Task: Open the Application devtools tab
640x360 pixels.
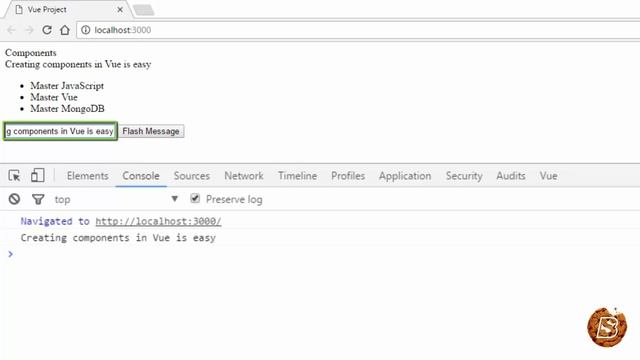Action: 405,176
